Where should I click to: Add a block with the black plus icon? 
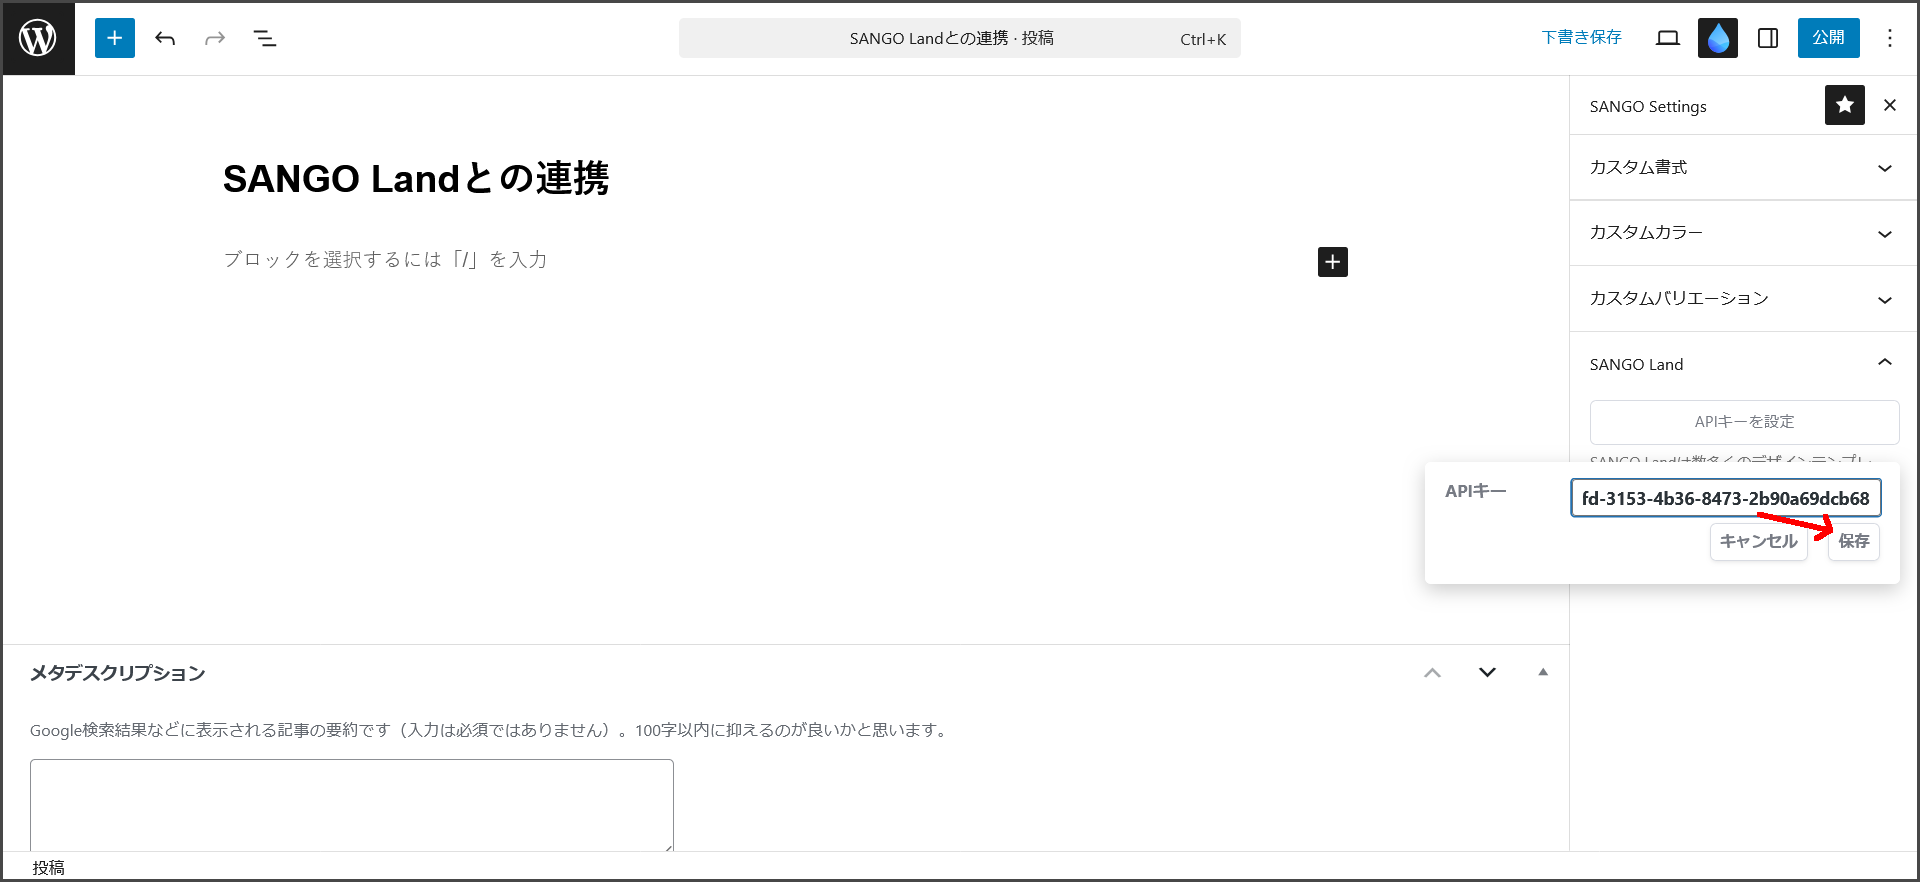coord(1333,262)
